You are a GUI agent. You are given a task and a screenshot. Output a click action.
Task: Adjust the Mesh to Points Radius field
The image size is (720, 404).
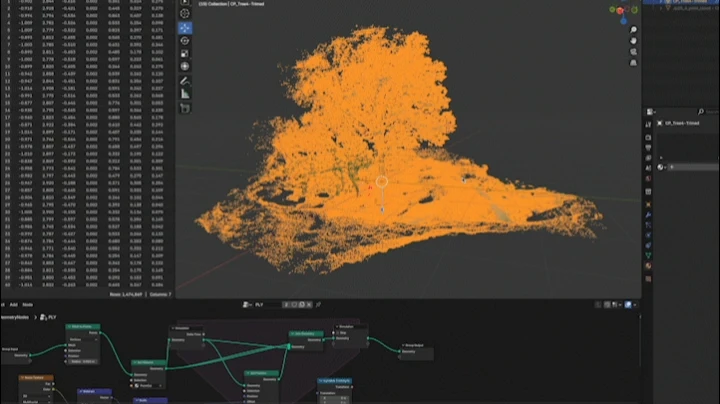click(83, 361)
